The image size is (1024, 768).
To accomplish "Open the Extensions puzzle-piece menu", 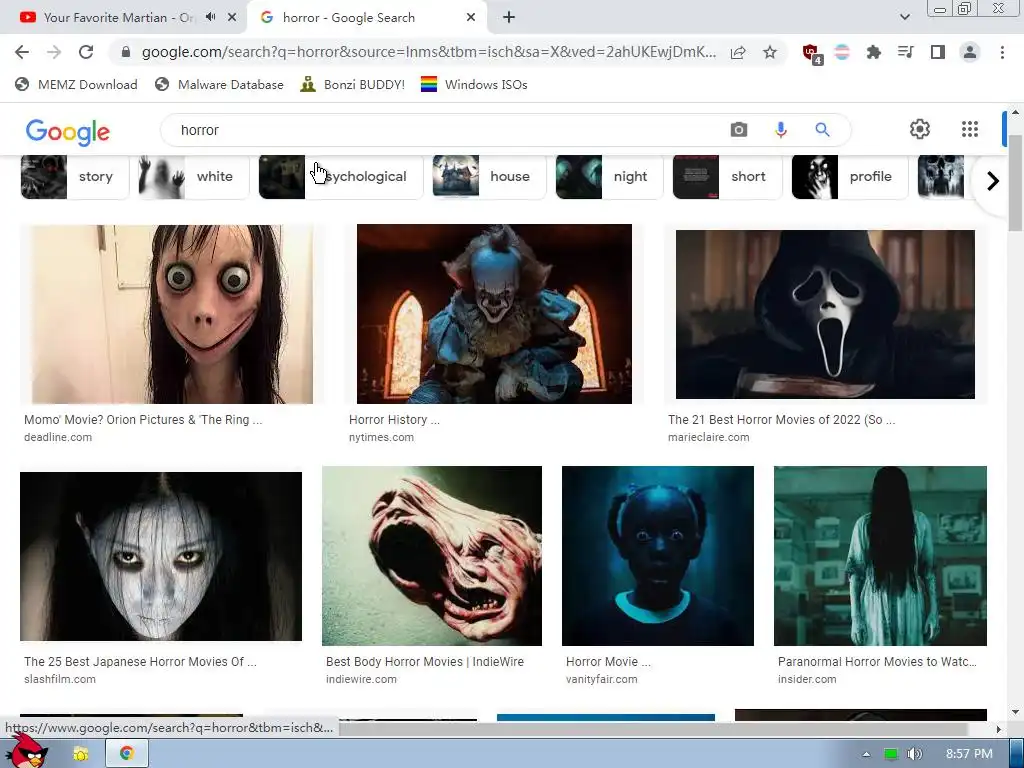I will click(873, 52).
